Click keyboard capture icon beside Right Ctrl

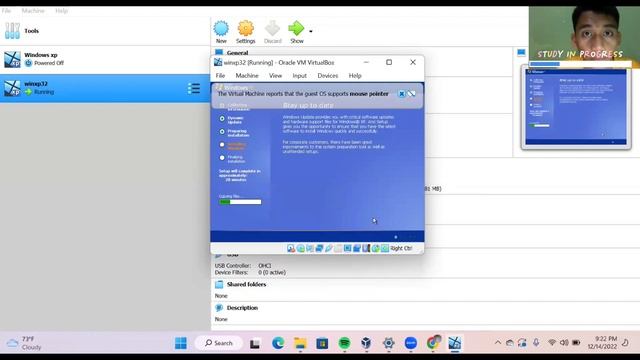tap(385, 248)
